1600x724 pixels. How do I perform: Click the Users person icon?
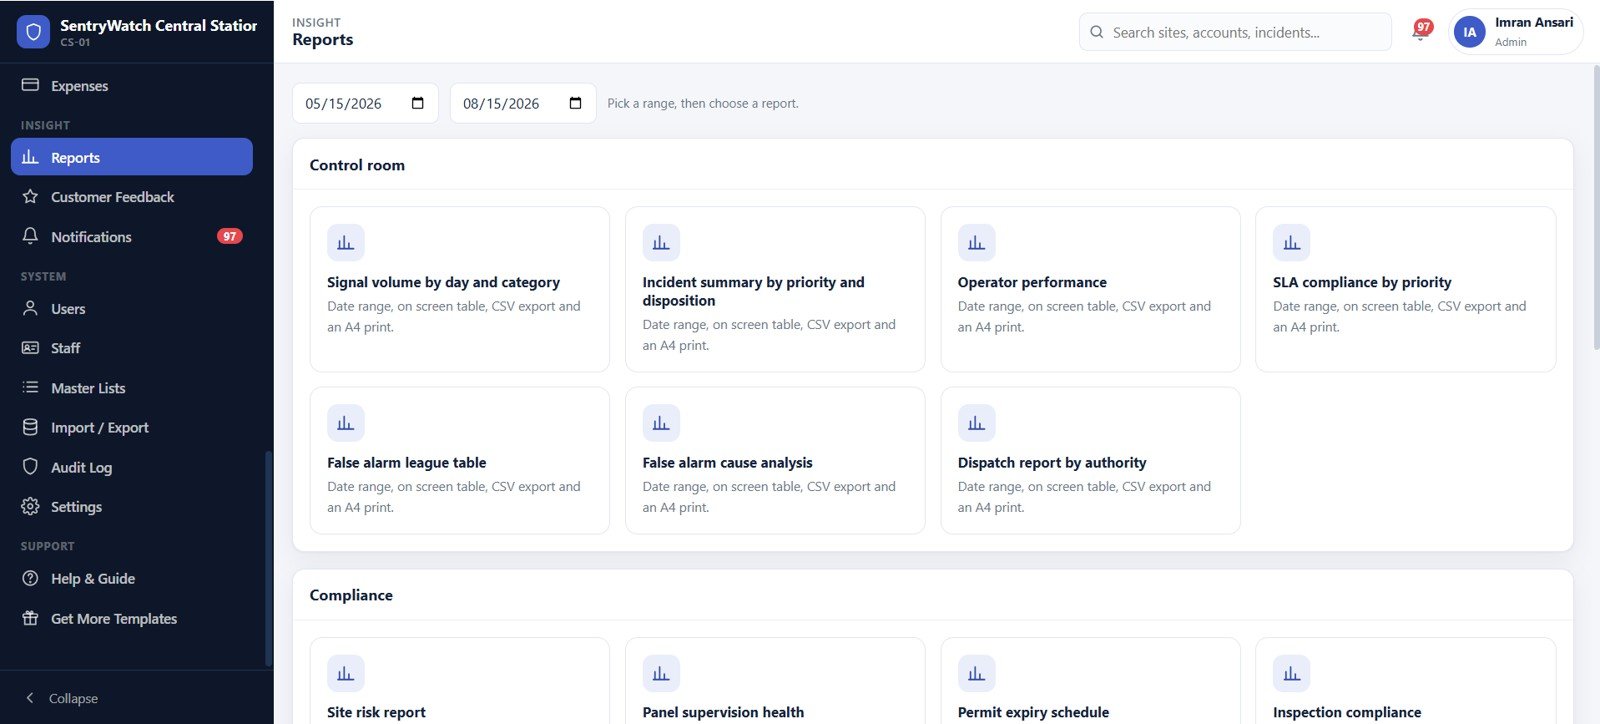(30, 308)
